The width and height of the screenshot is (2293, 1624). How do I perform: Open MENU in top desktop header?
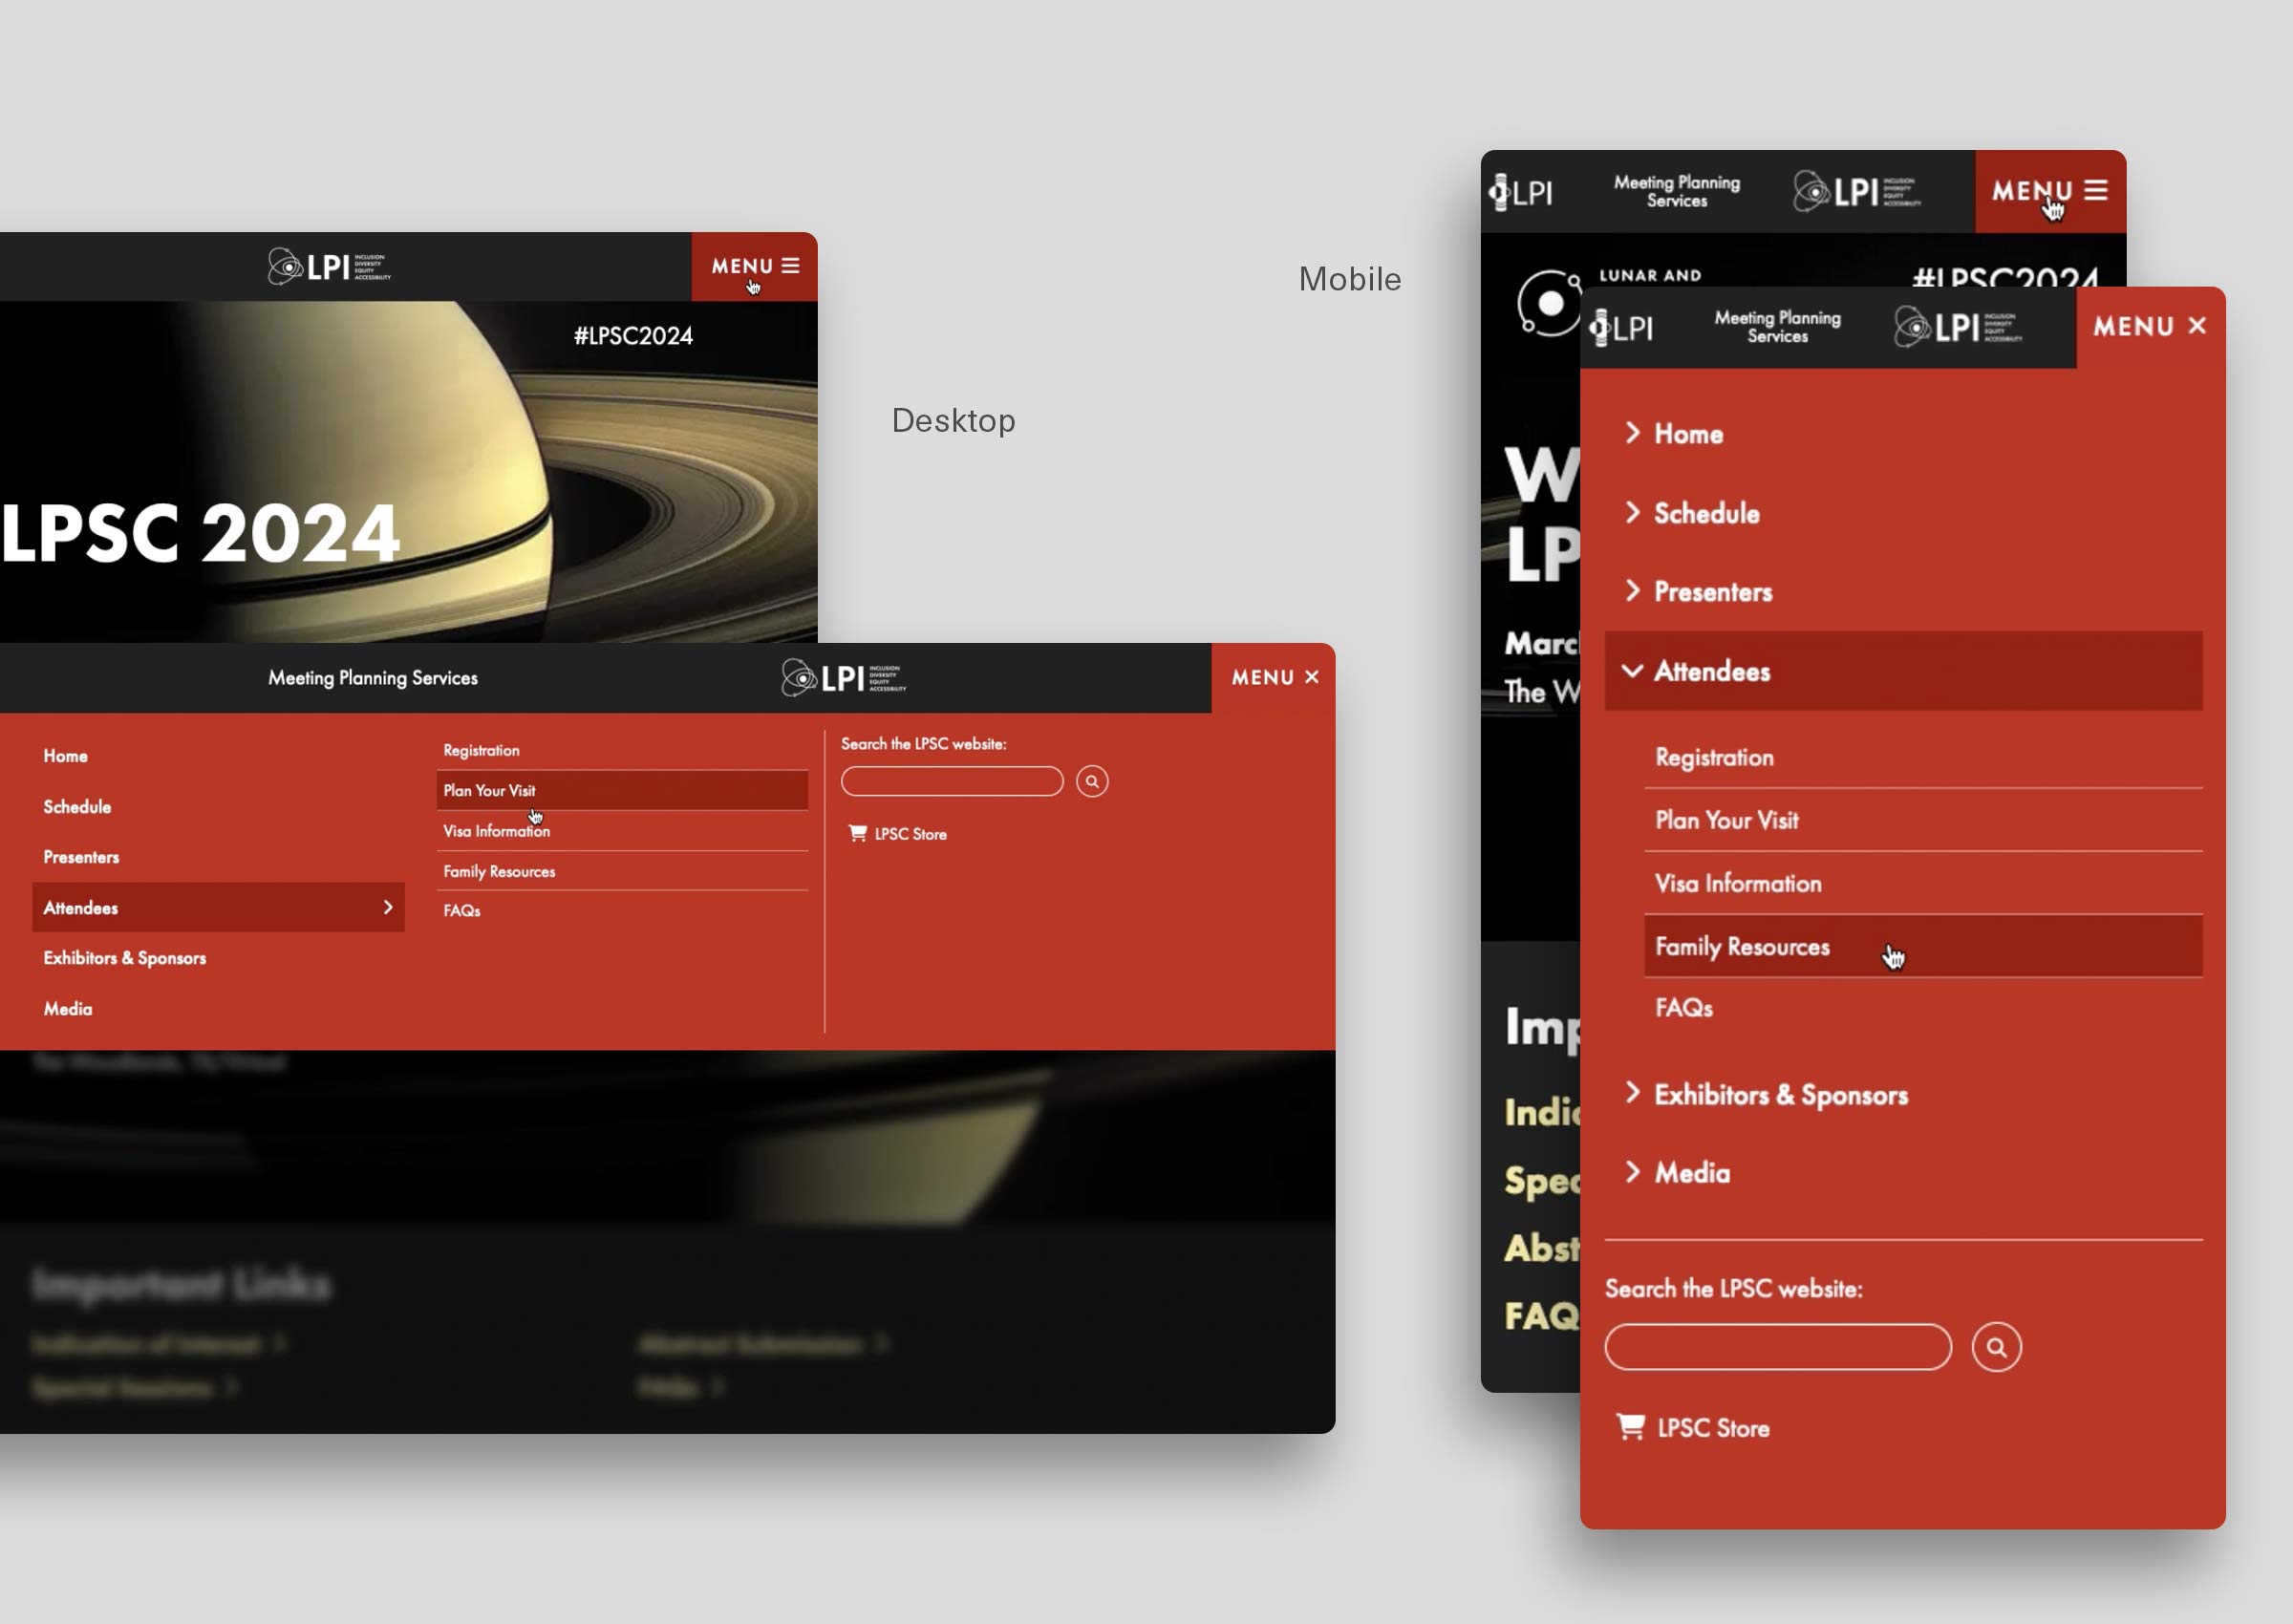point(754,266)
